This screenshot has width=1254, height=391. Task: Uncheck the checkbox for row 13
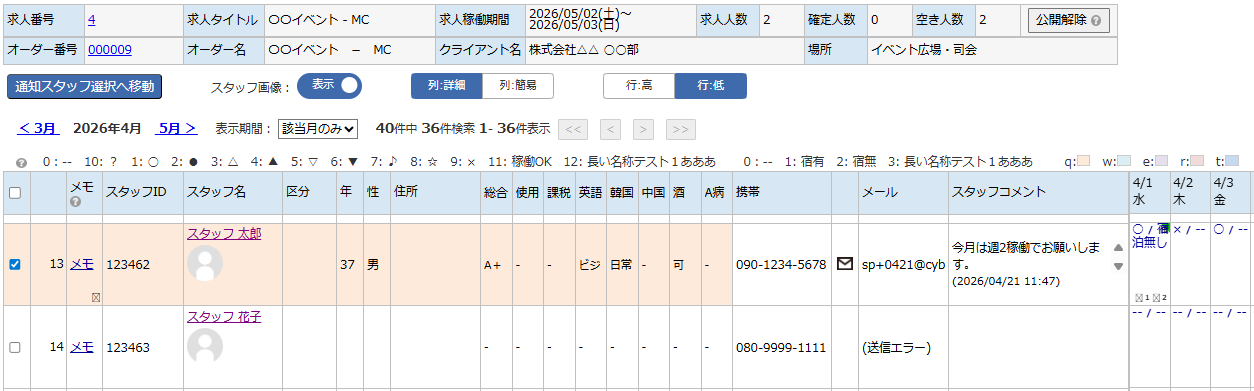click(x=14, y=265)
